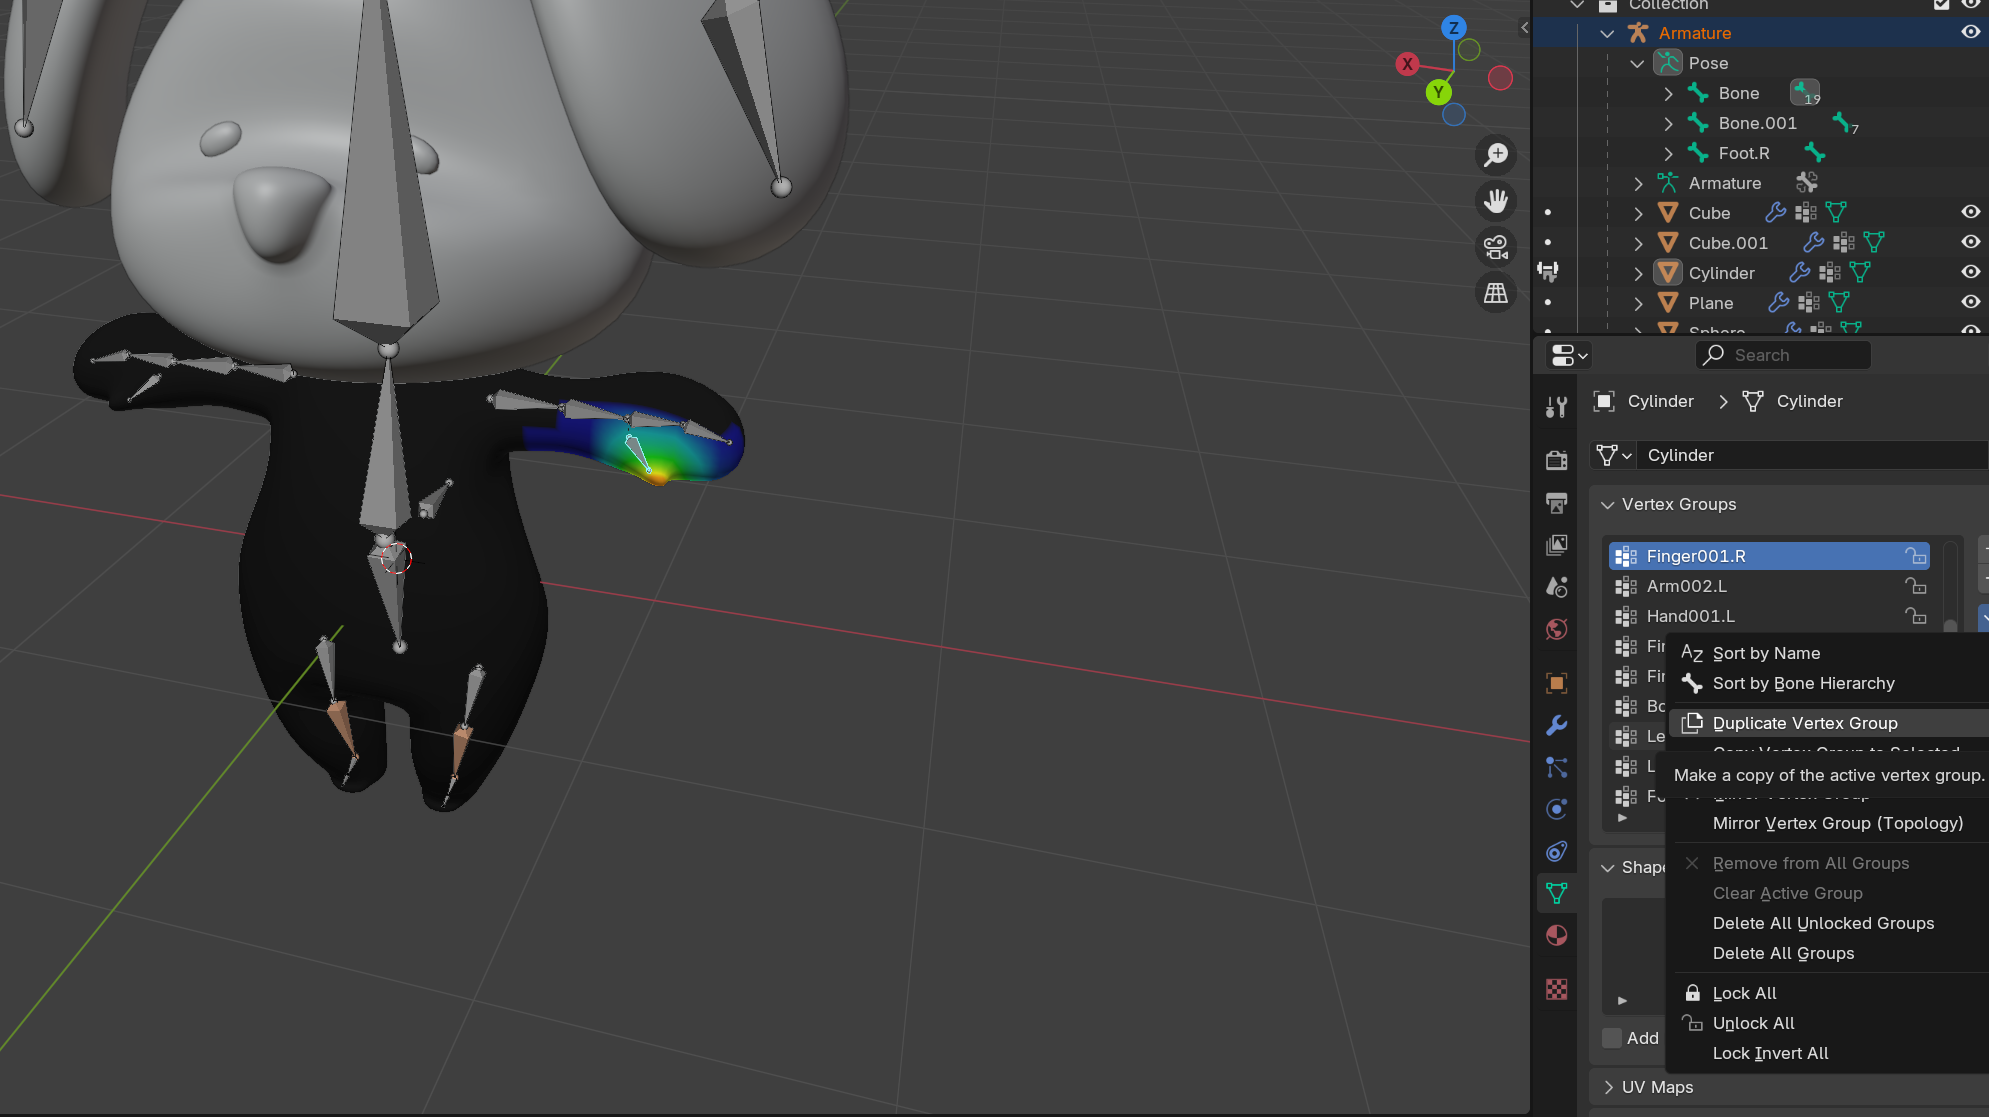The width and height of the screenshot is (1989, 1117).
Task: Click Lock Invert All option
Action: coord(1770,1053)
